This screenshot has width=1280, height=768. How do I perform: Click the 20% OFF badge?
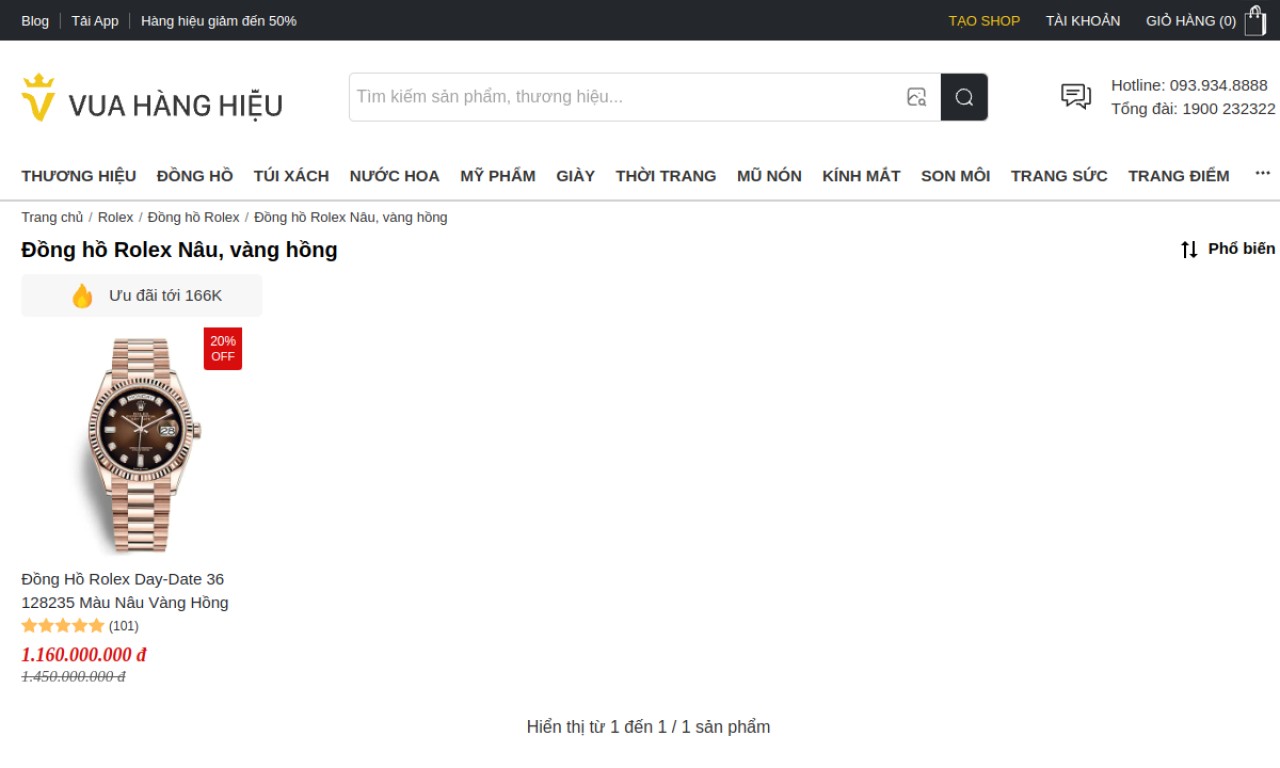click(223, 349)
